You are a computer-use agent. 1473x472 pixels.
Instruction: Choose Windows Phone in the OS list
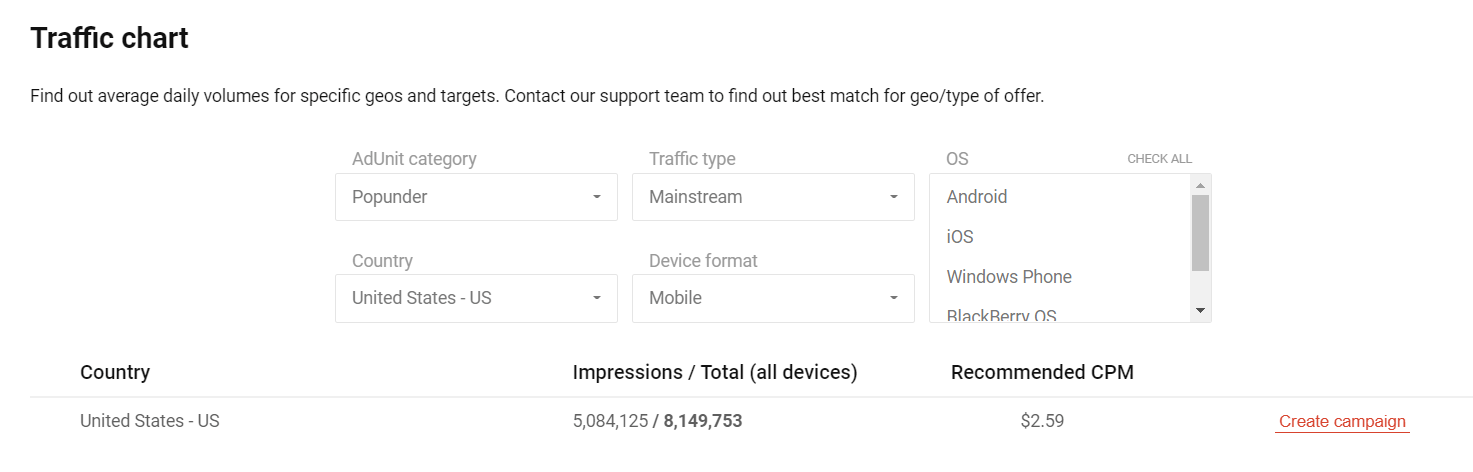pyautogui.click(x=1060, y=277)
